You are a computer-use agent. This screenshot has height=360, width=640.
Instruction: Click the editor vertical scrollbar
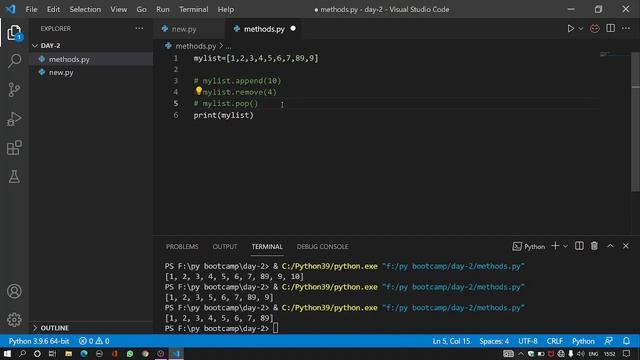coord(636,121)
